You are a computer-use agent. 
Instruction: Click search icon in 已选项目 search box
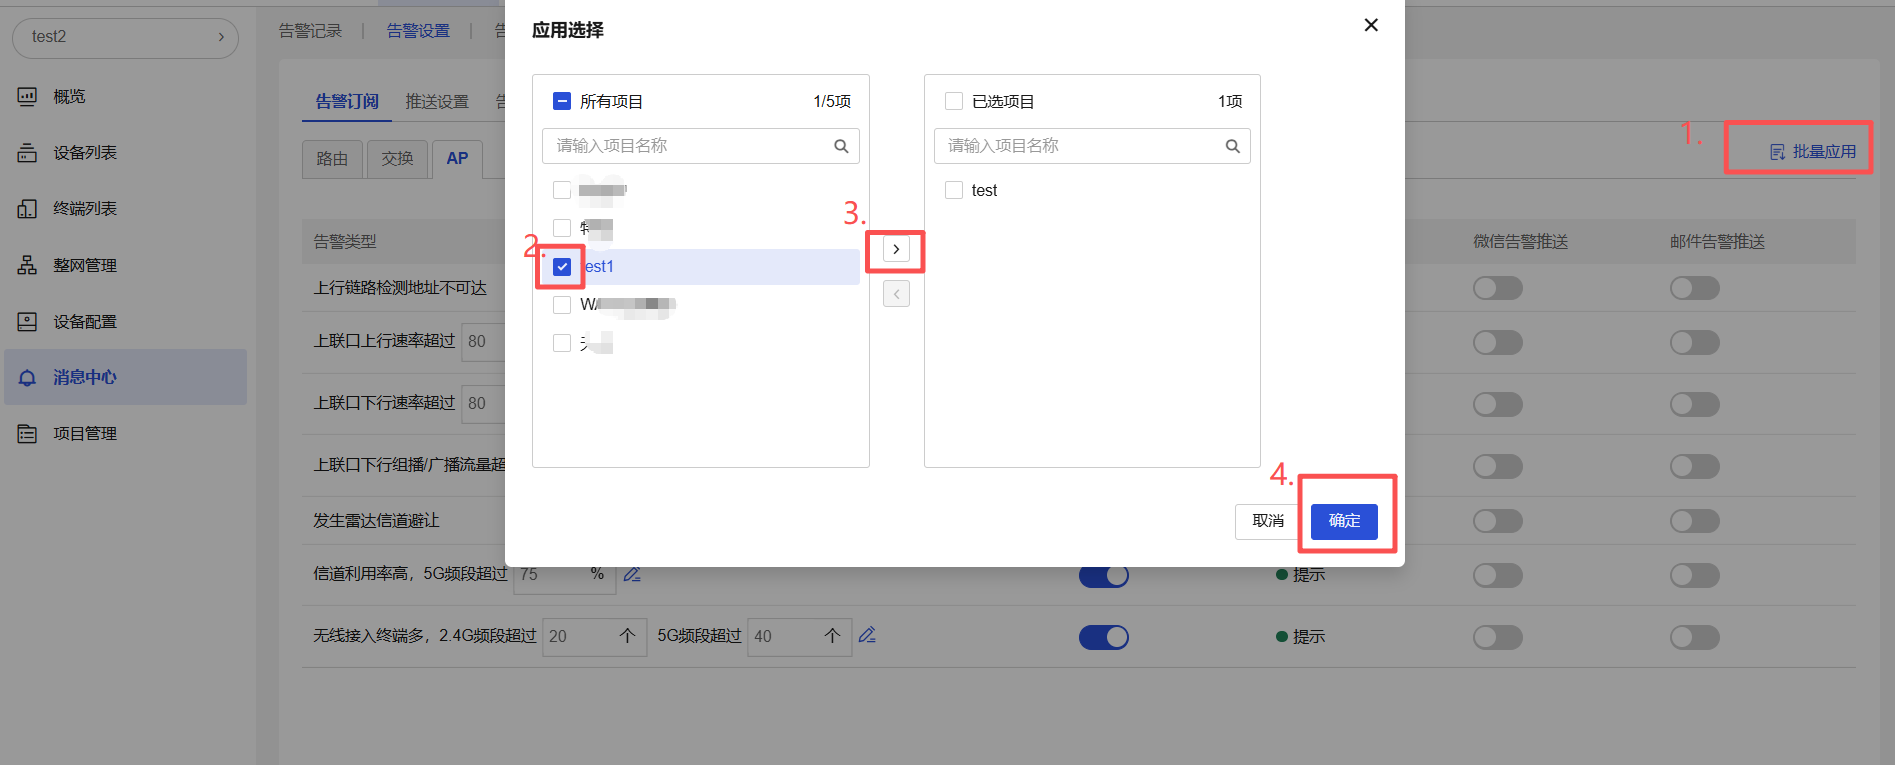[1232, 146]
